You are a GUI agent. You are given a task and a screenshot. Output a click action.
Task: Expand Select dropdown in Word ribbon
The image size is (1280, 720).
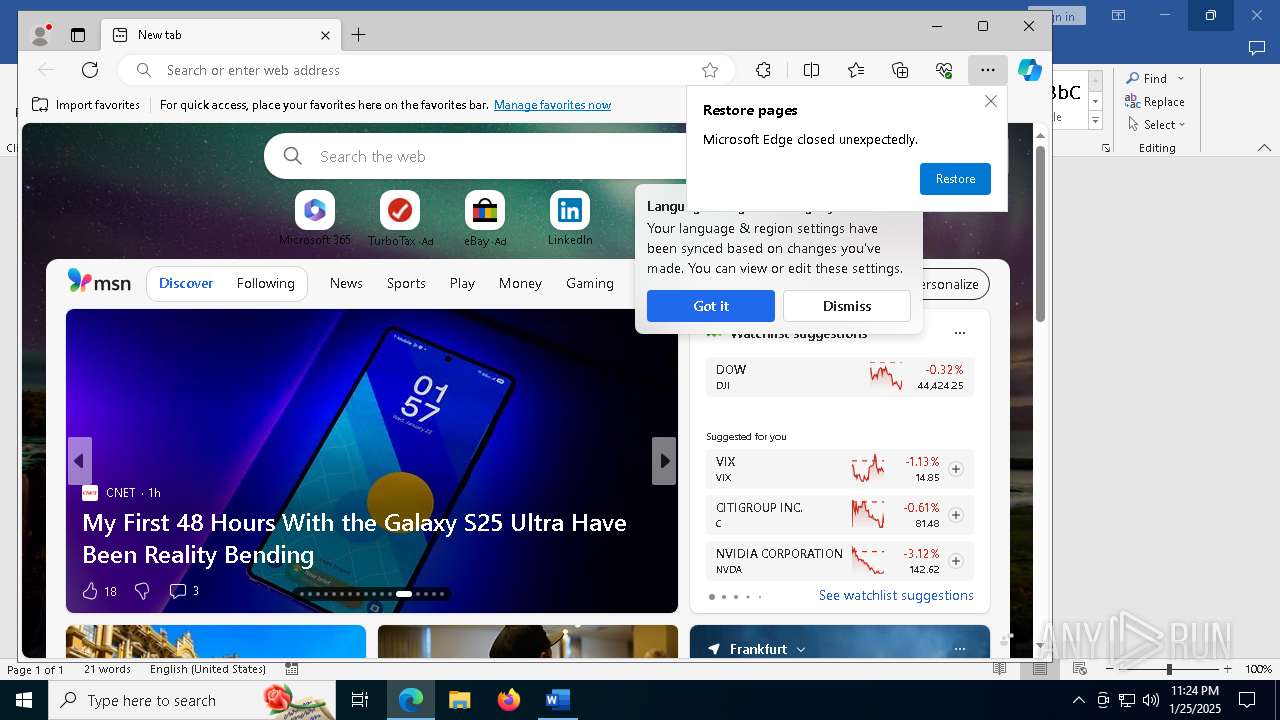tap(1182, 125)
